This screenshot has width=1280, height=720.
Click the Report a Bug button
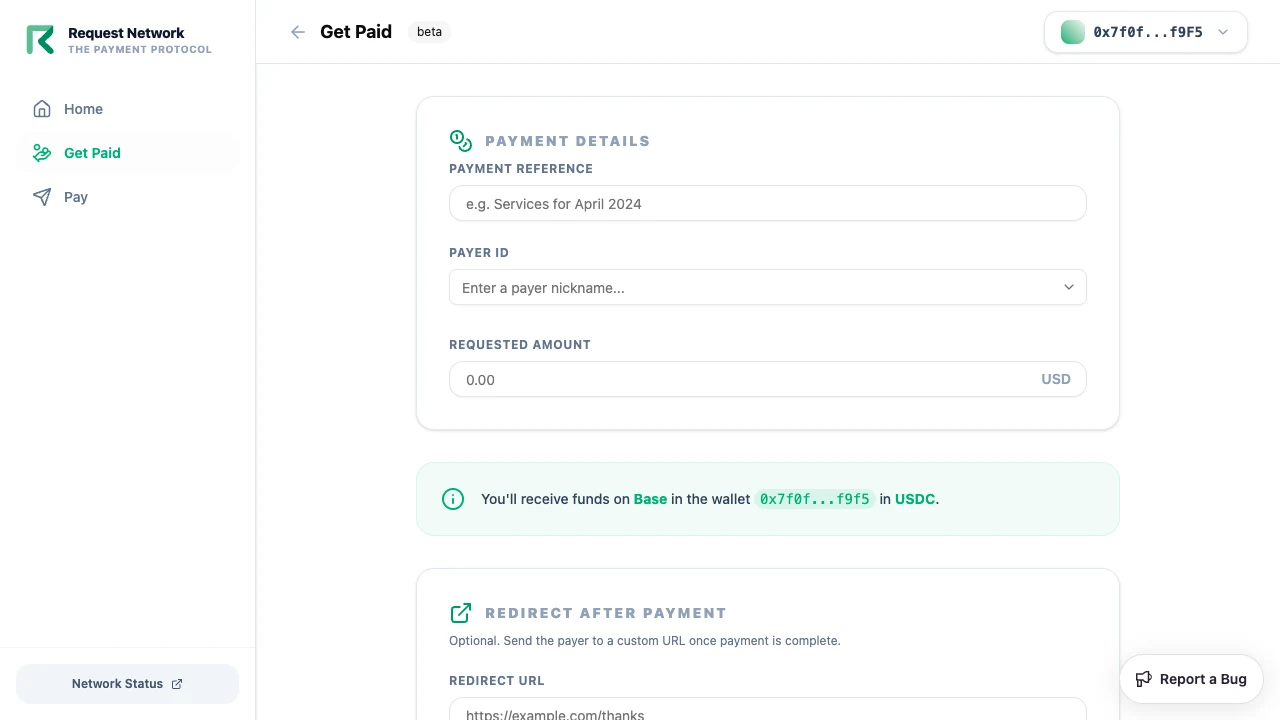[x=1191, y=679]
